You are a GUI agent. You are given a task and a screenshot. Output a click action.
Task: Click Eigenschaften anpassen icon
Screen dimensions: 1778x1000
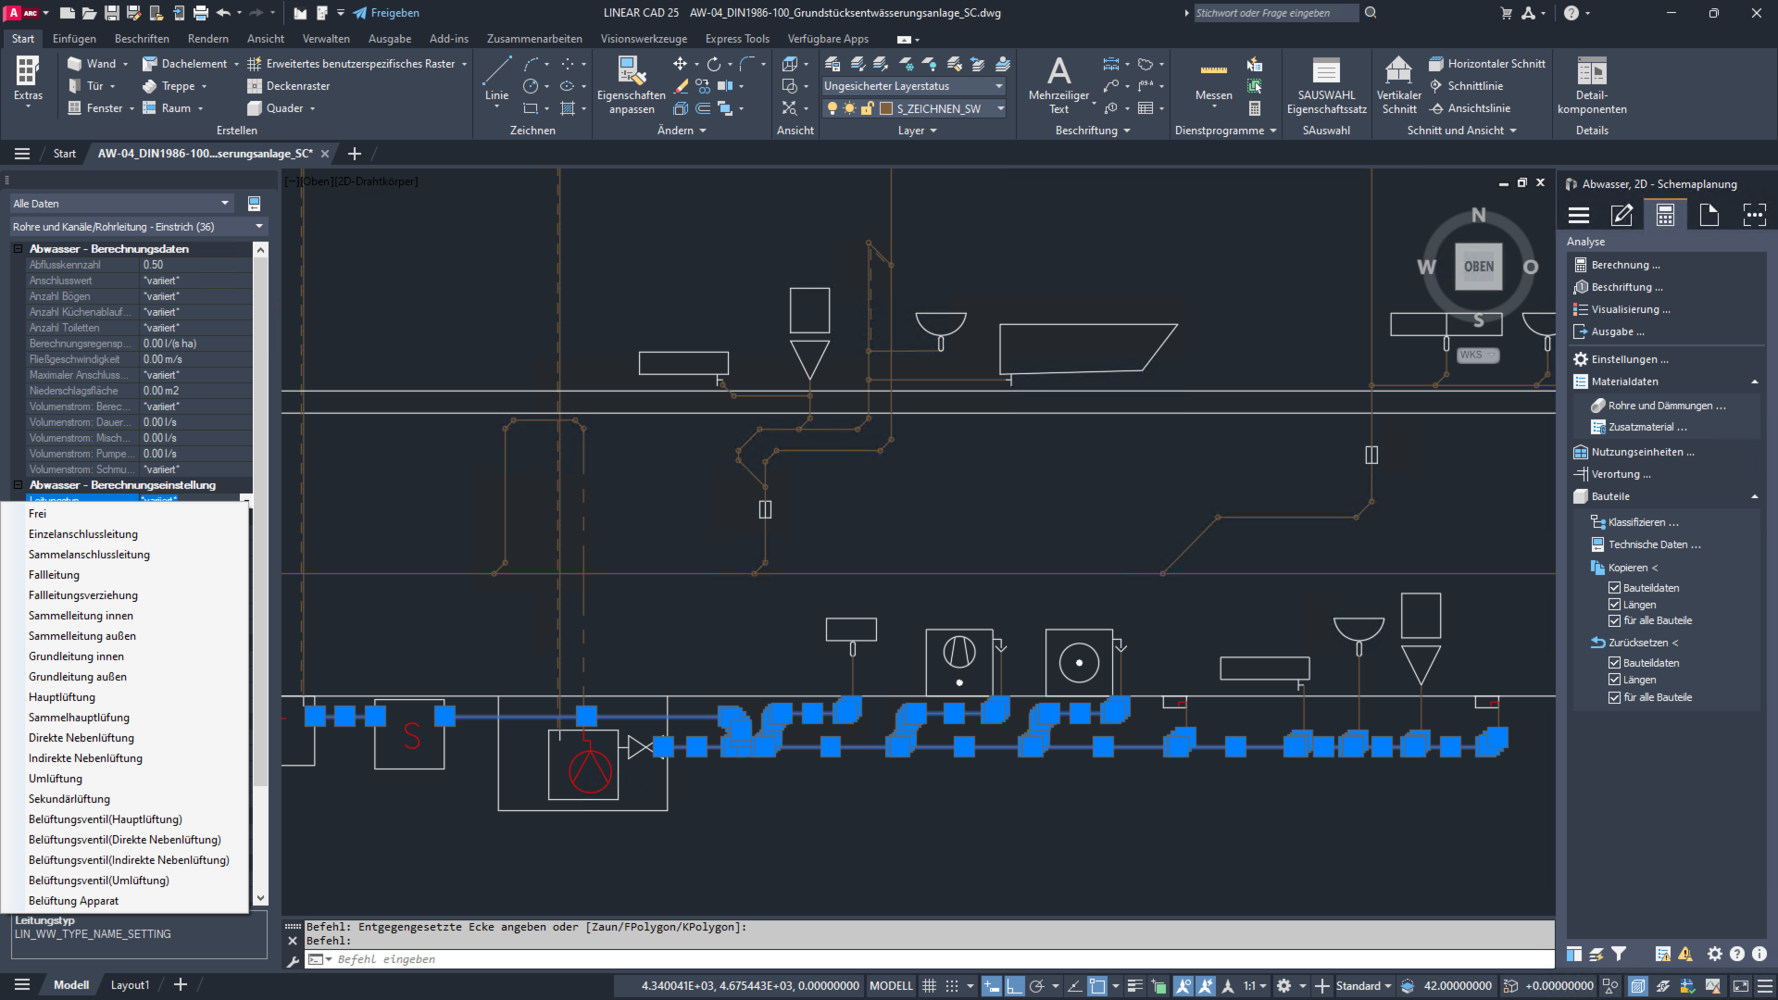(x=630, y=85)
